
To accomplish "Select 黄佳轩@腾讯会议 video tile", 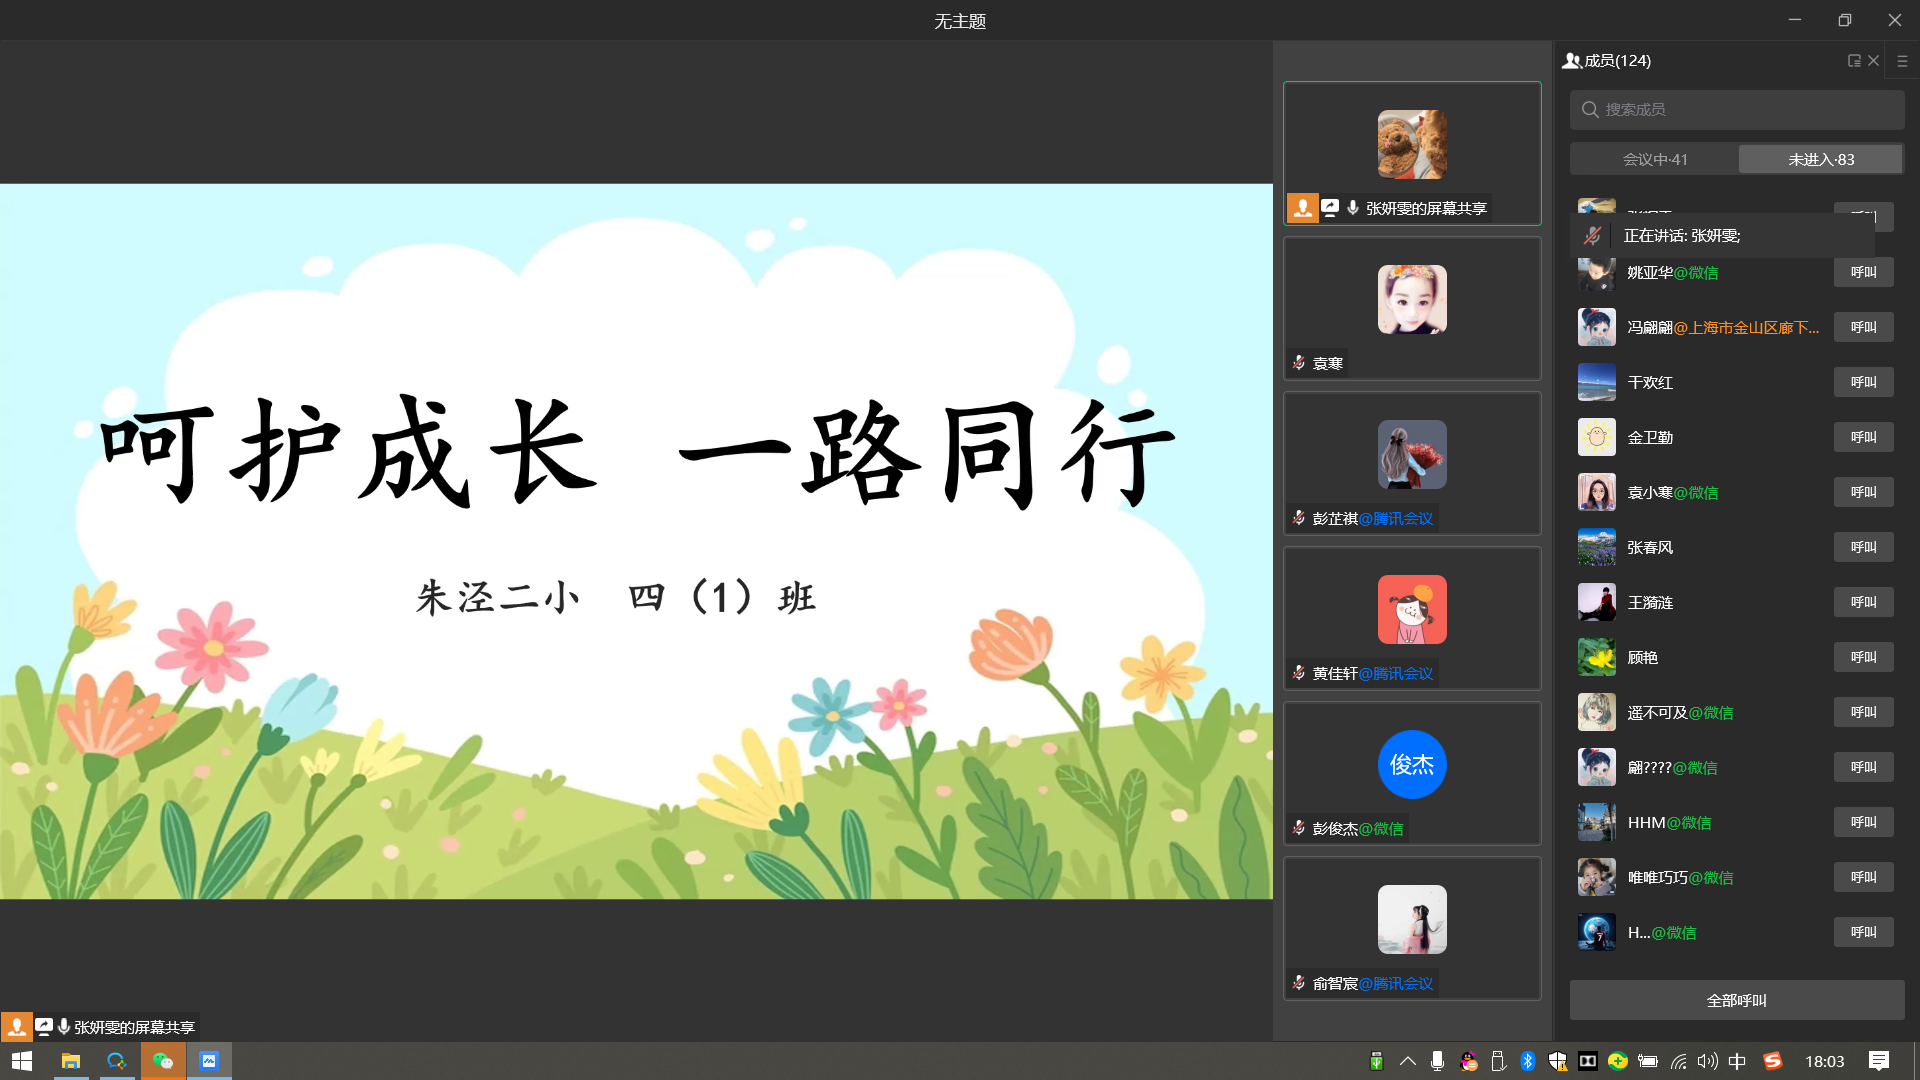I will point(1412,618).
